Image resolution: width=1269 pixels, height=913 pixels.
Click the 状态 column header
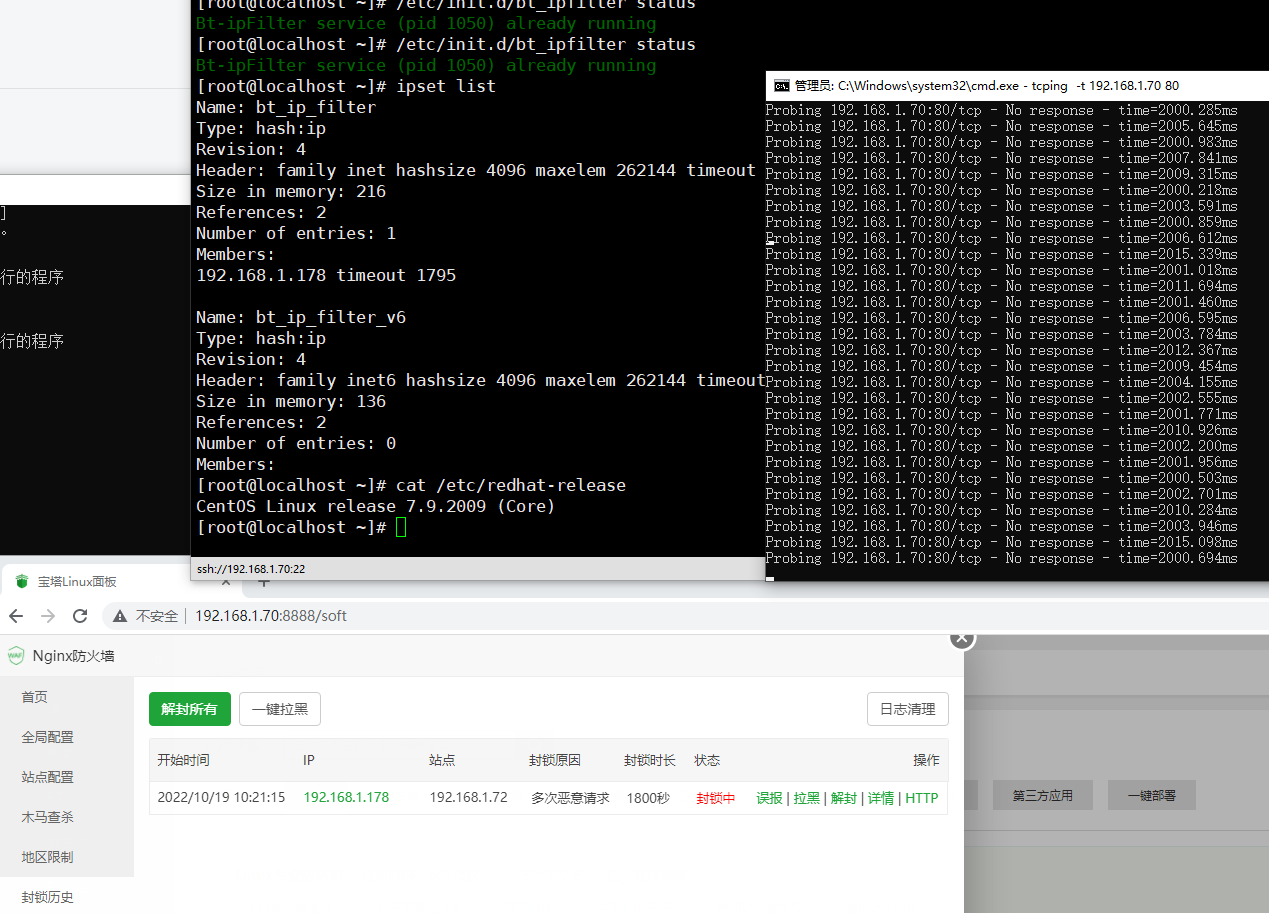click(x=707, y=760)
